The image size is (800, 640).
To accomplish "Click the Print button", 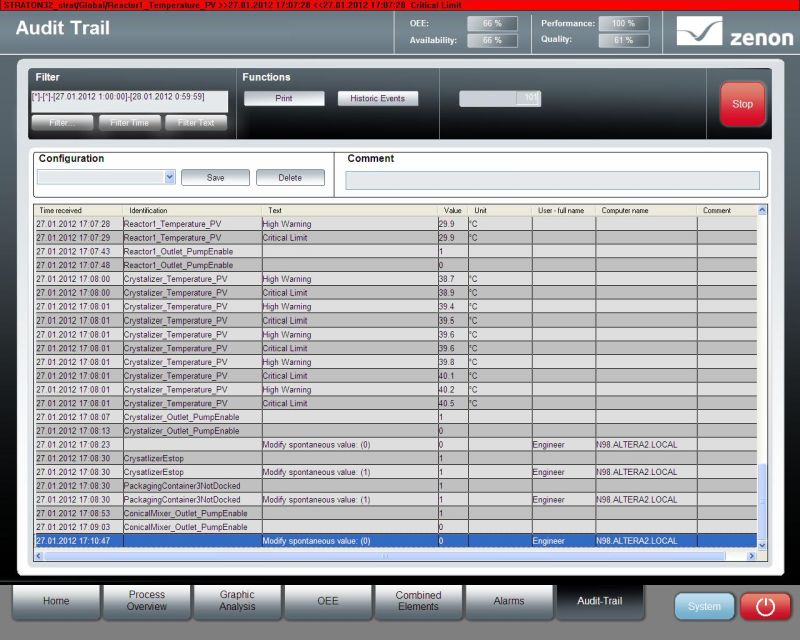I will click(x=284, y=98).
